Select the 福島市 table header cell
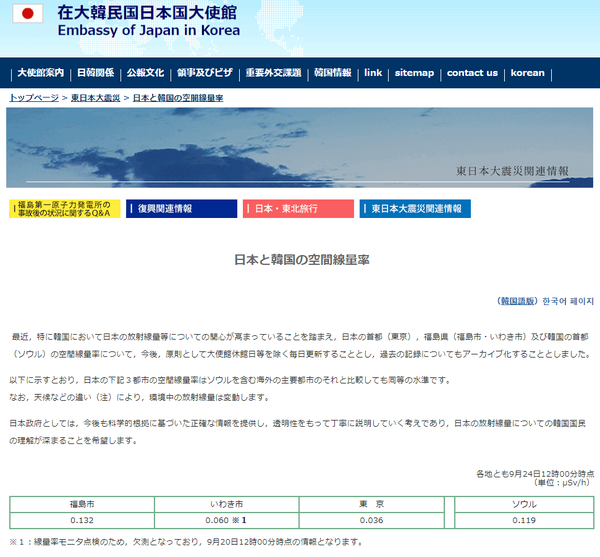 (x=82, y=504)
